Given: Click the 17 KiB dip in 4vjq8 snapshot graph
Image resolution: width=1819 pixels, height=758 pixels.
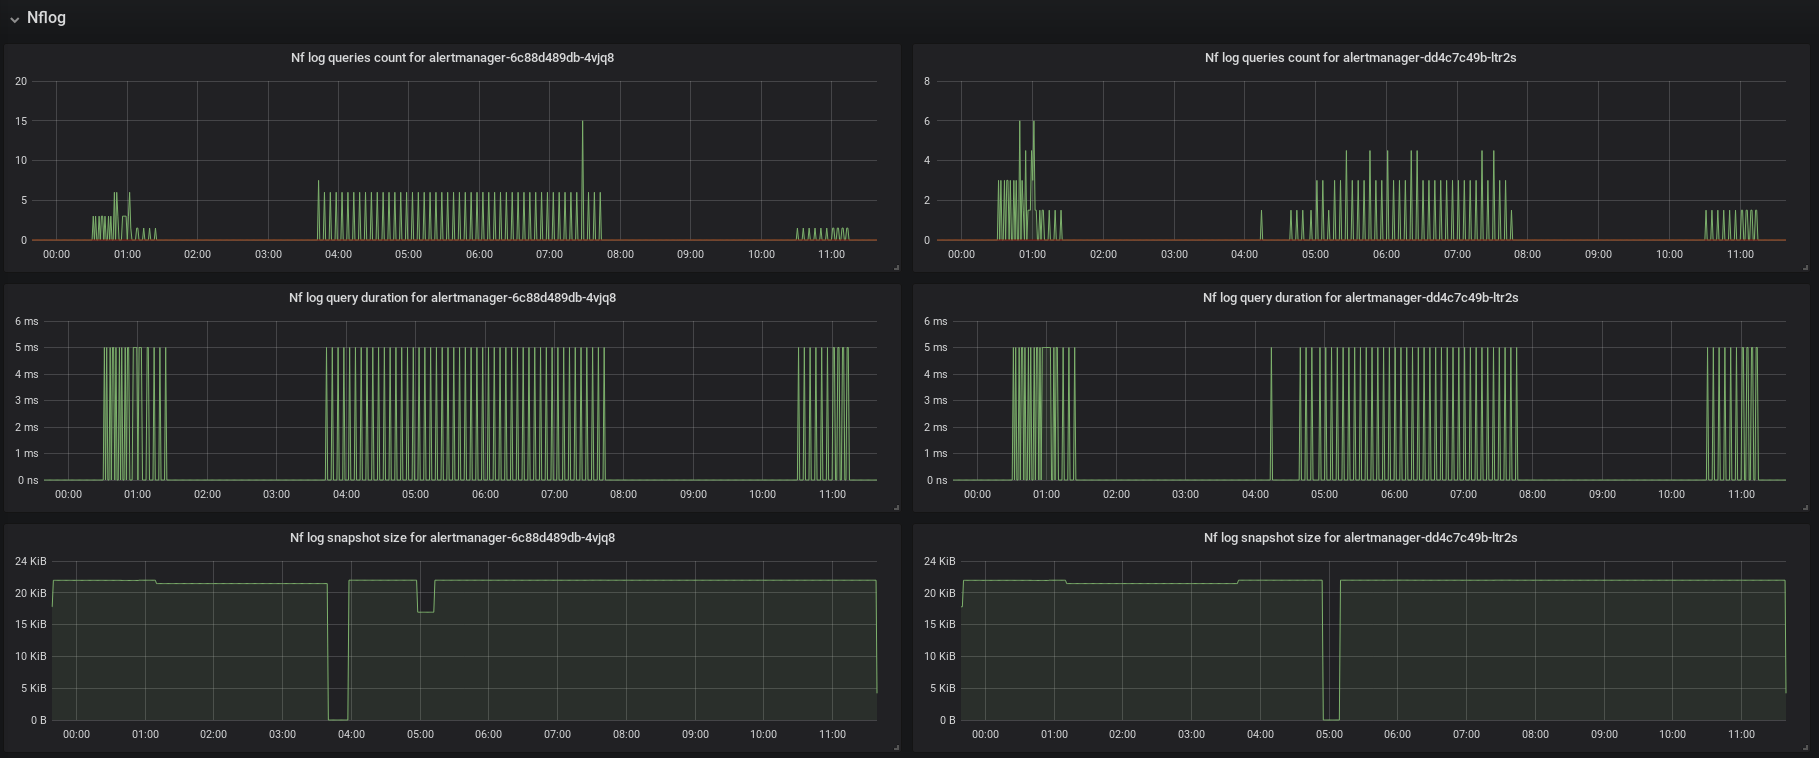Looking at the screenshot, I should 426,611.
